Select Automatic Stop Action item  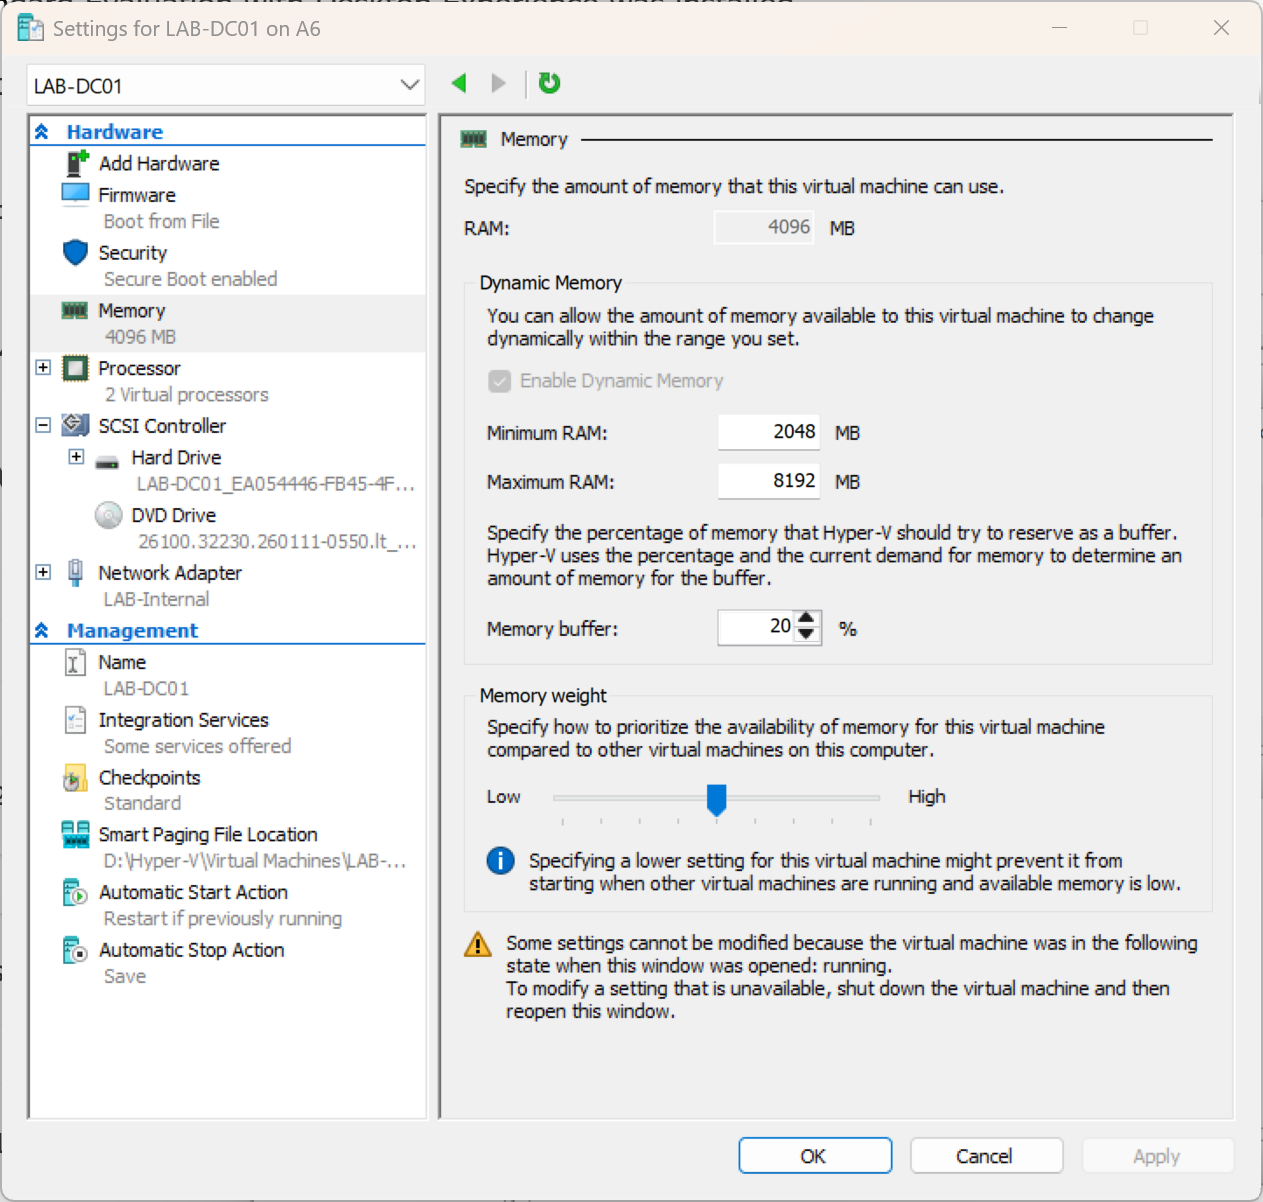(192, 950)
